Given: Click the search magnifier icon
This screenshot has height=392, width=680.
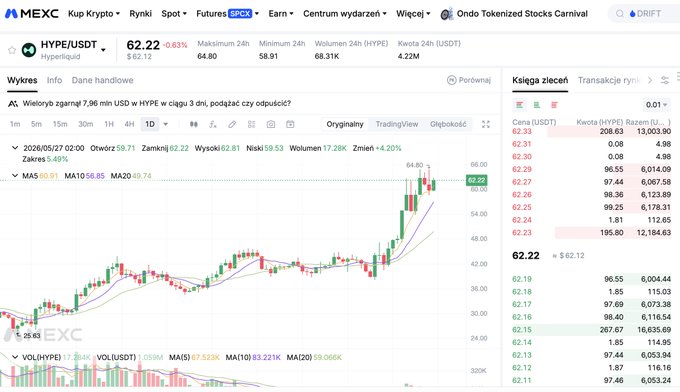Looking at the screenshot, I should coord(620,14).
